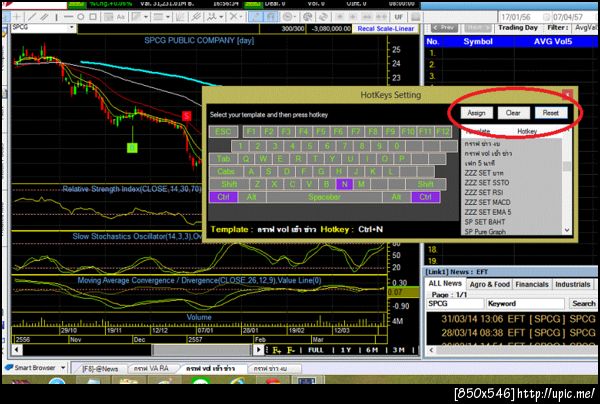600x404 pixels.
Task: Select the rectangle drawing tool
Action: (93, 17)
